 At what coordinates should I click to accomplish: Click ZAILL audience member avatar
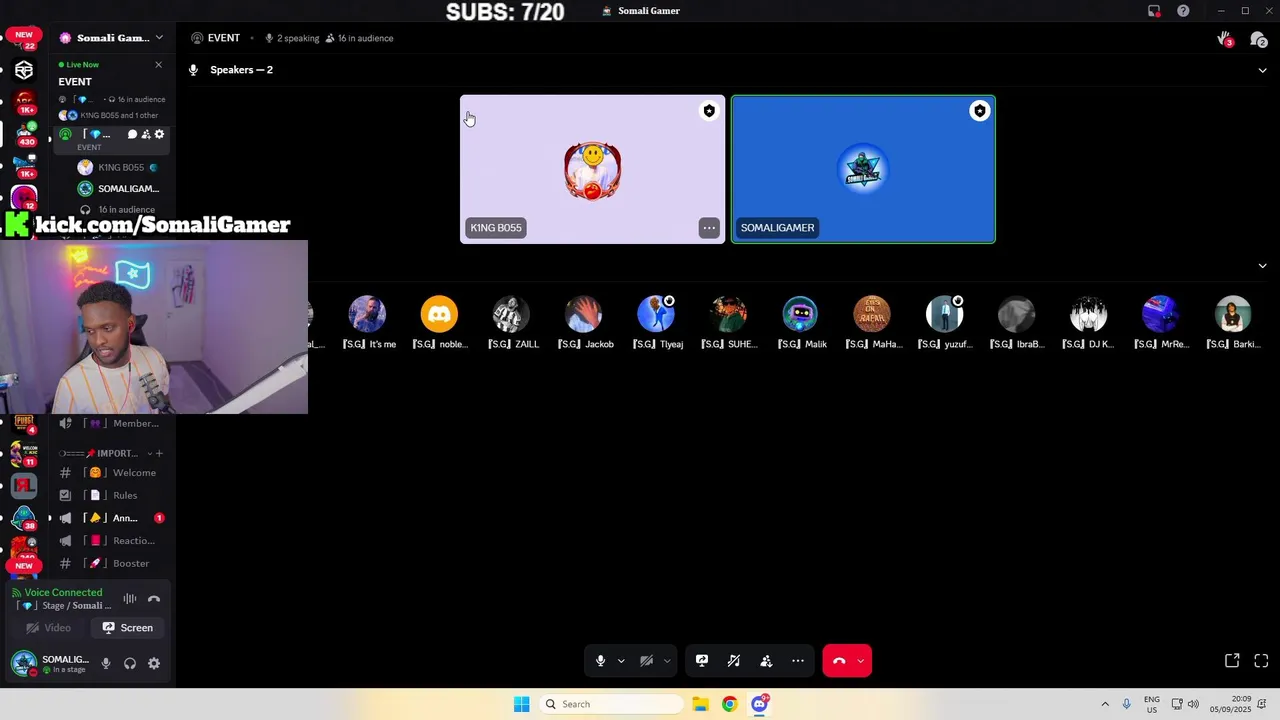pos(511,314)
